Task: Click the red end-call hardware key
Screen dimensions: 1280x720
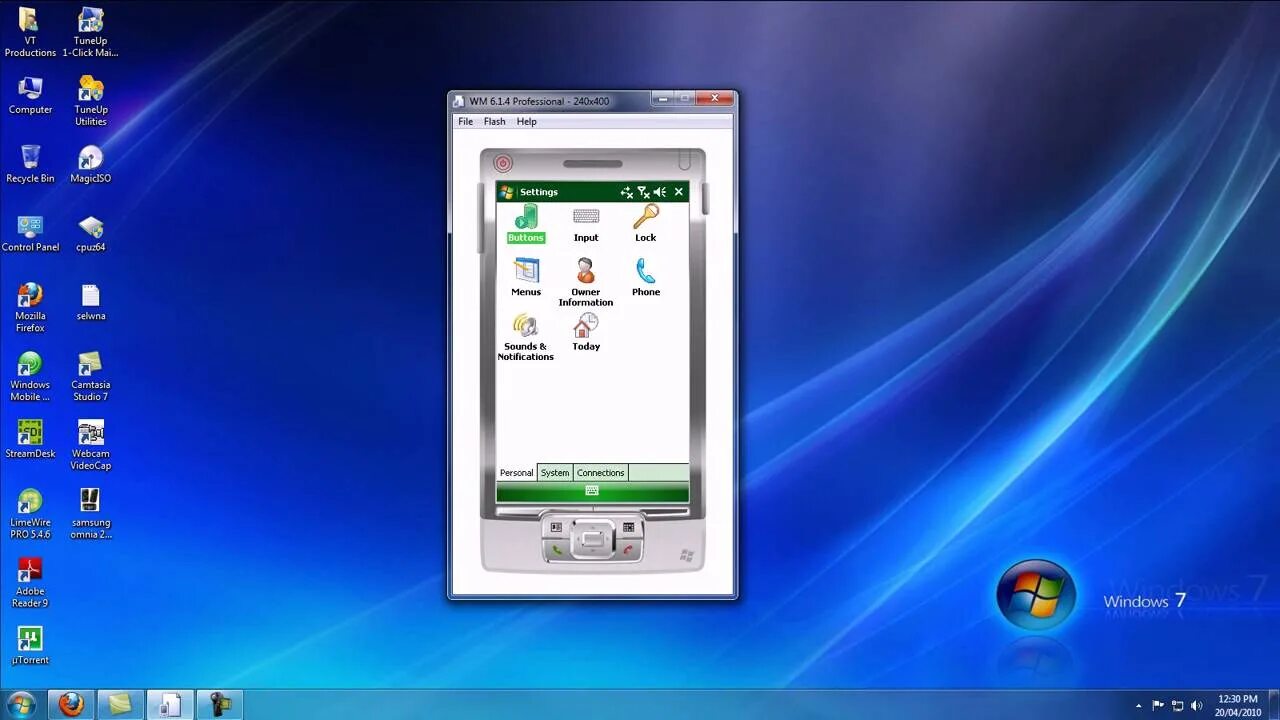Action: point(628,550)
